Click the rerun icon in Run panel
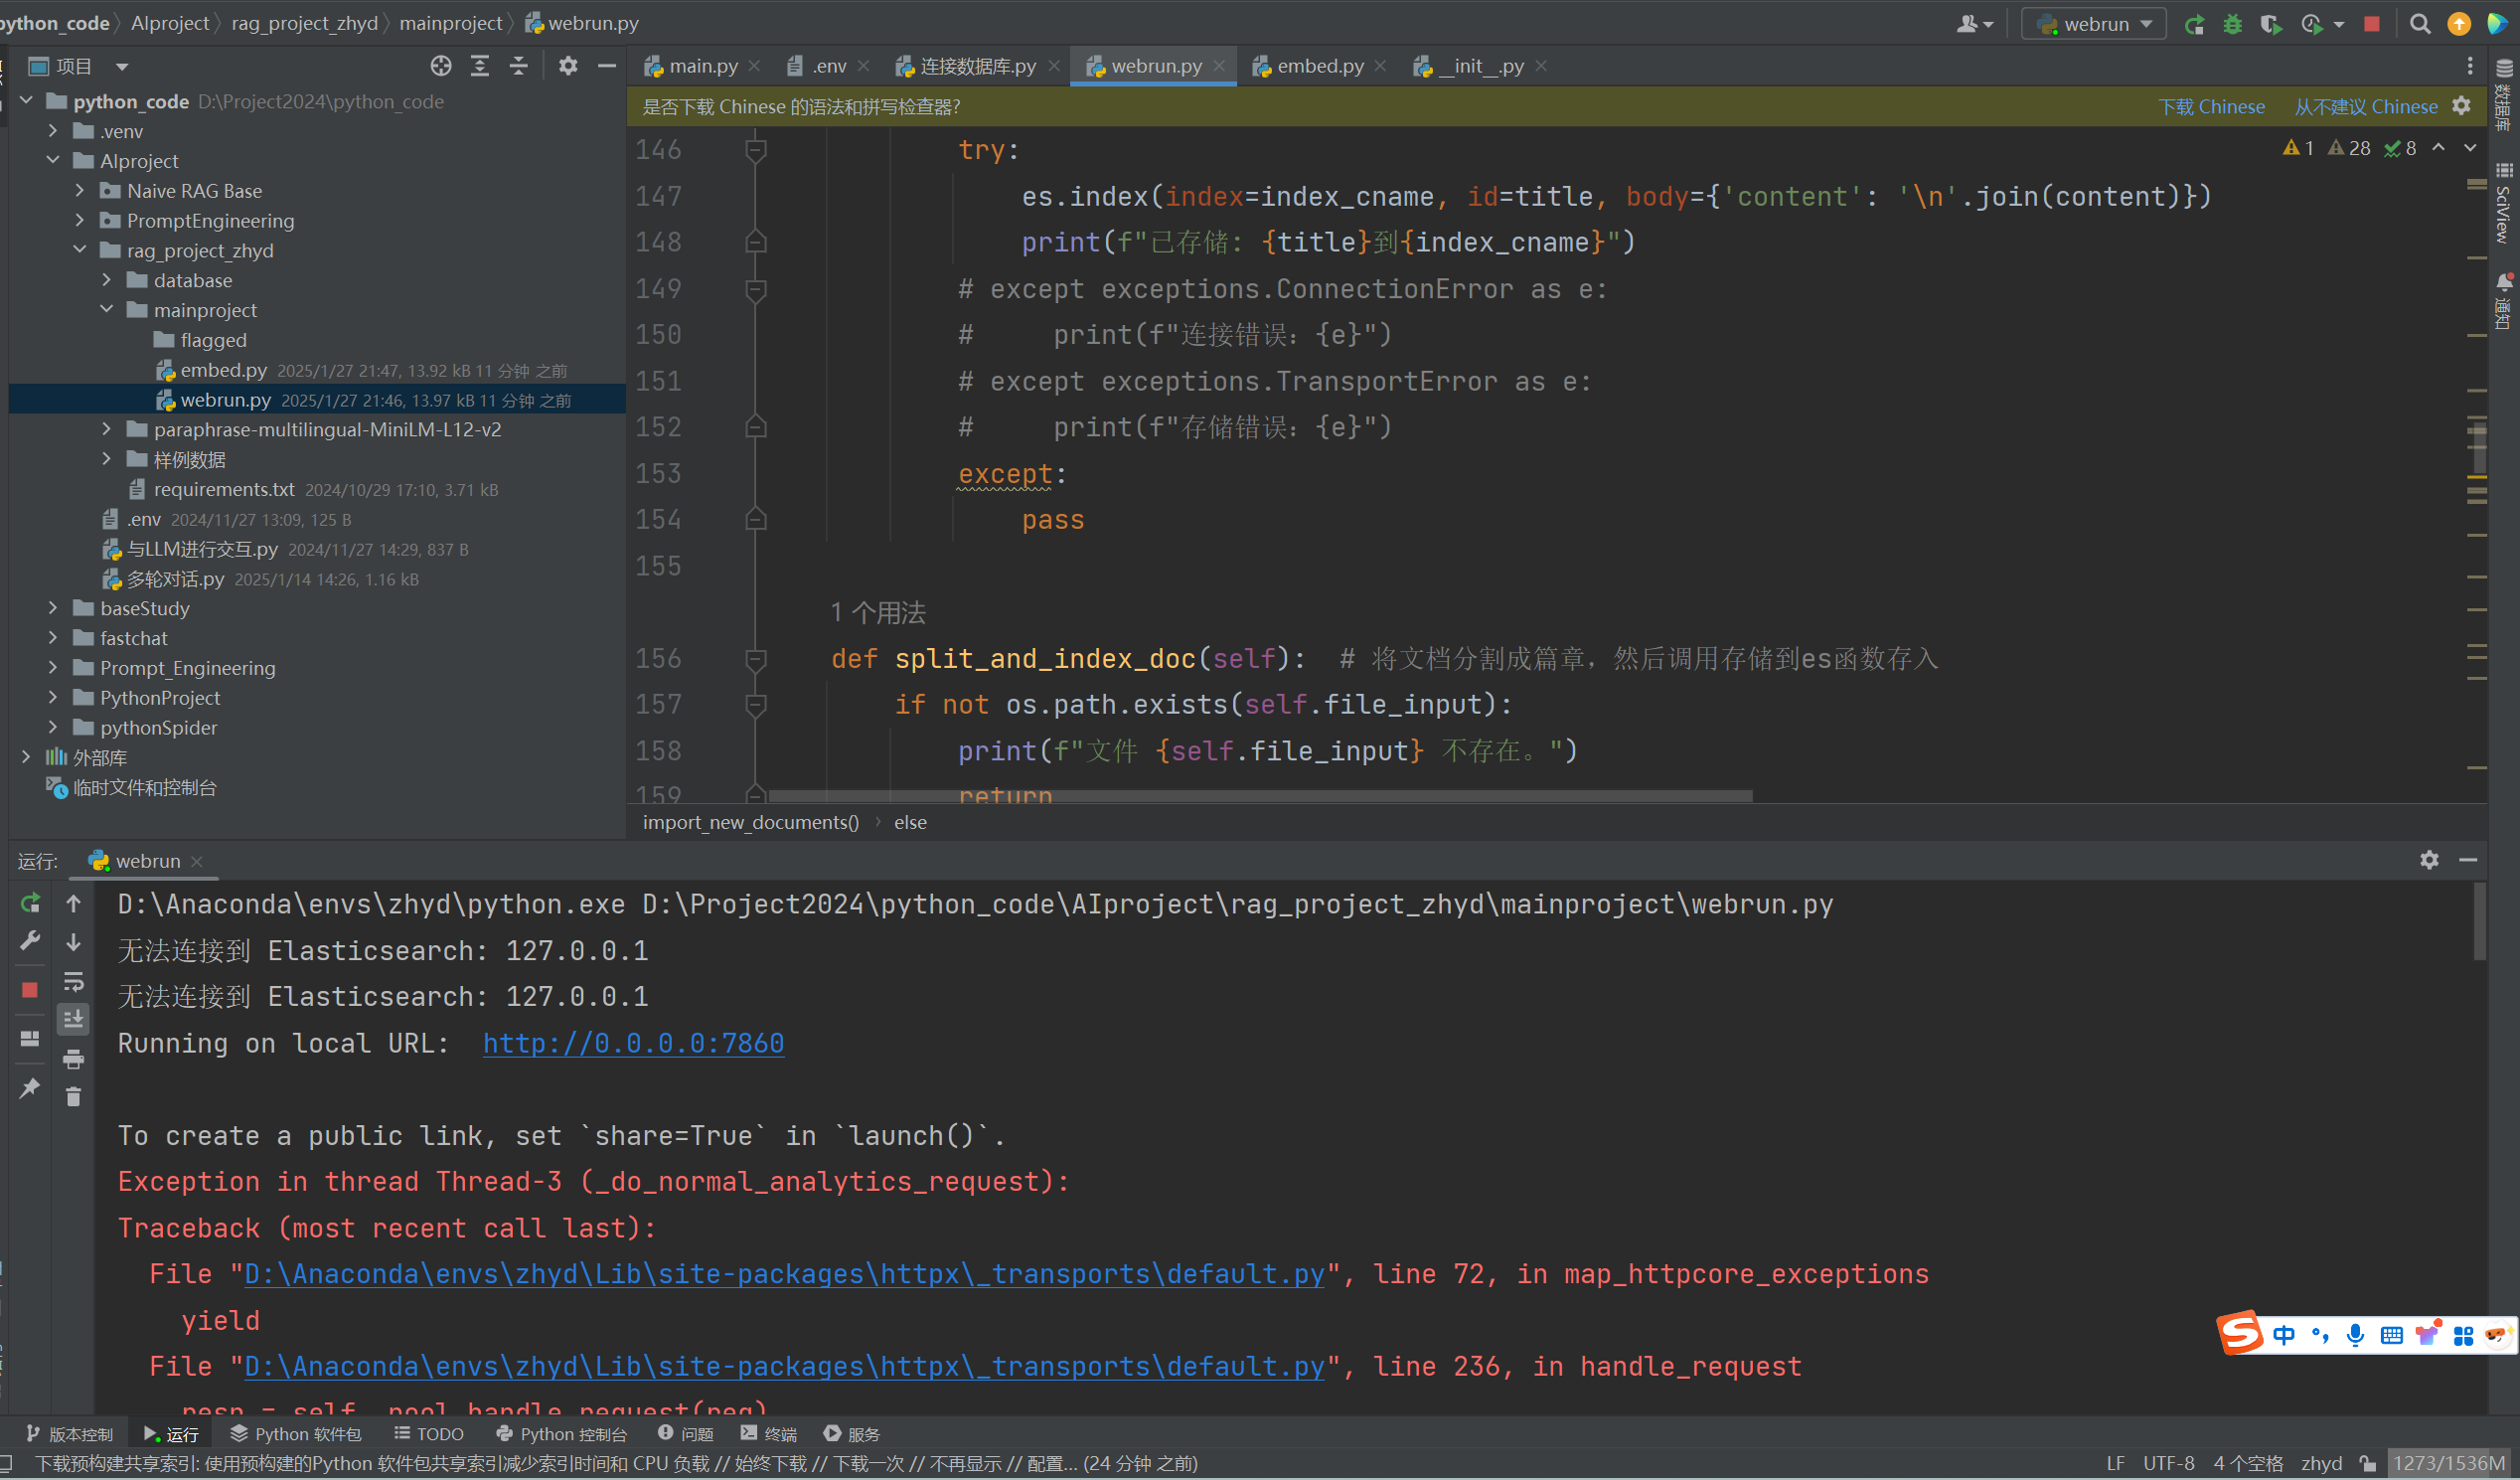The width and height of the screenshot is (2520, 1480). click(x=30, y=903)
